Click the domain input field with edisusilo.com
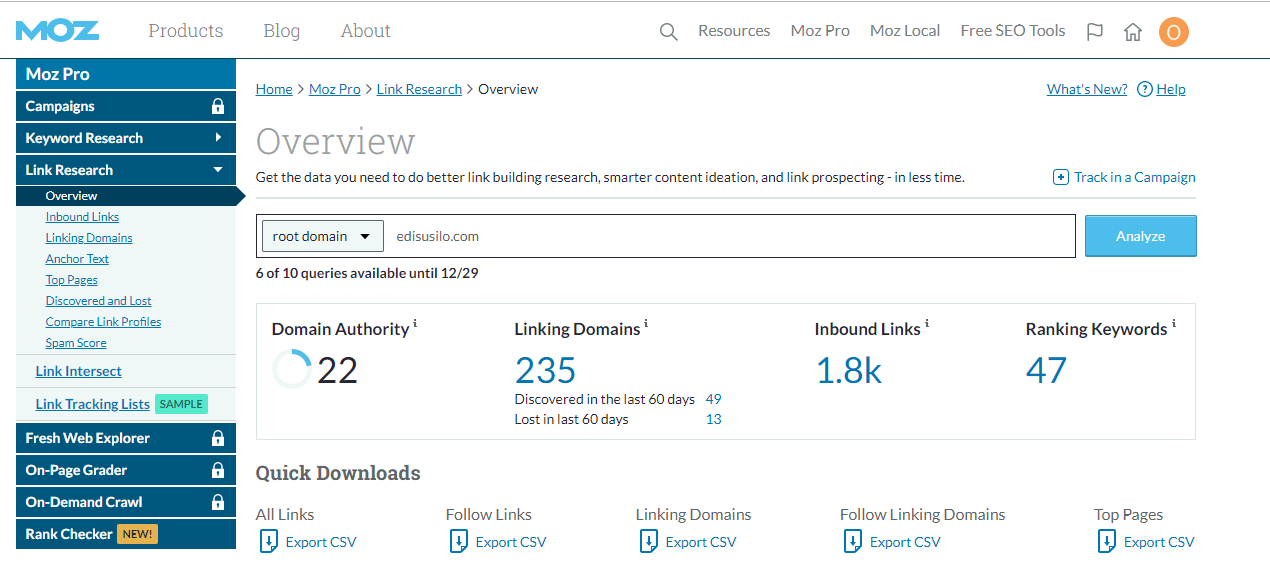This screenshot has height=579, width=1270. pyautogui.click(x=730, y=237)
